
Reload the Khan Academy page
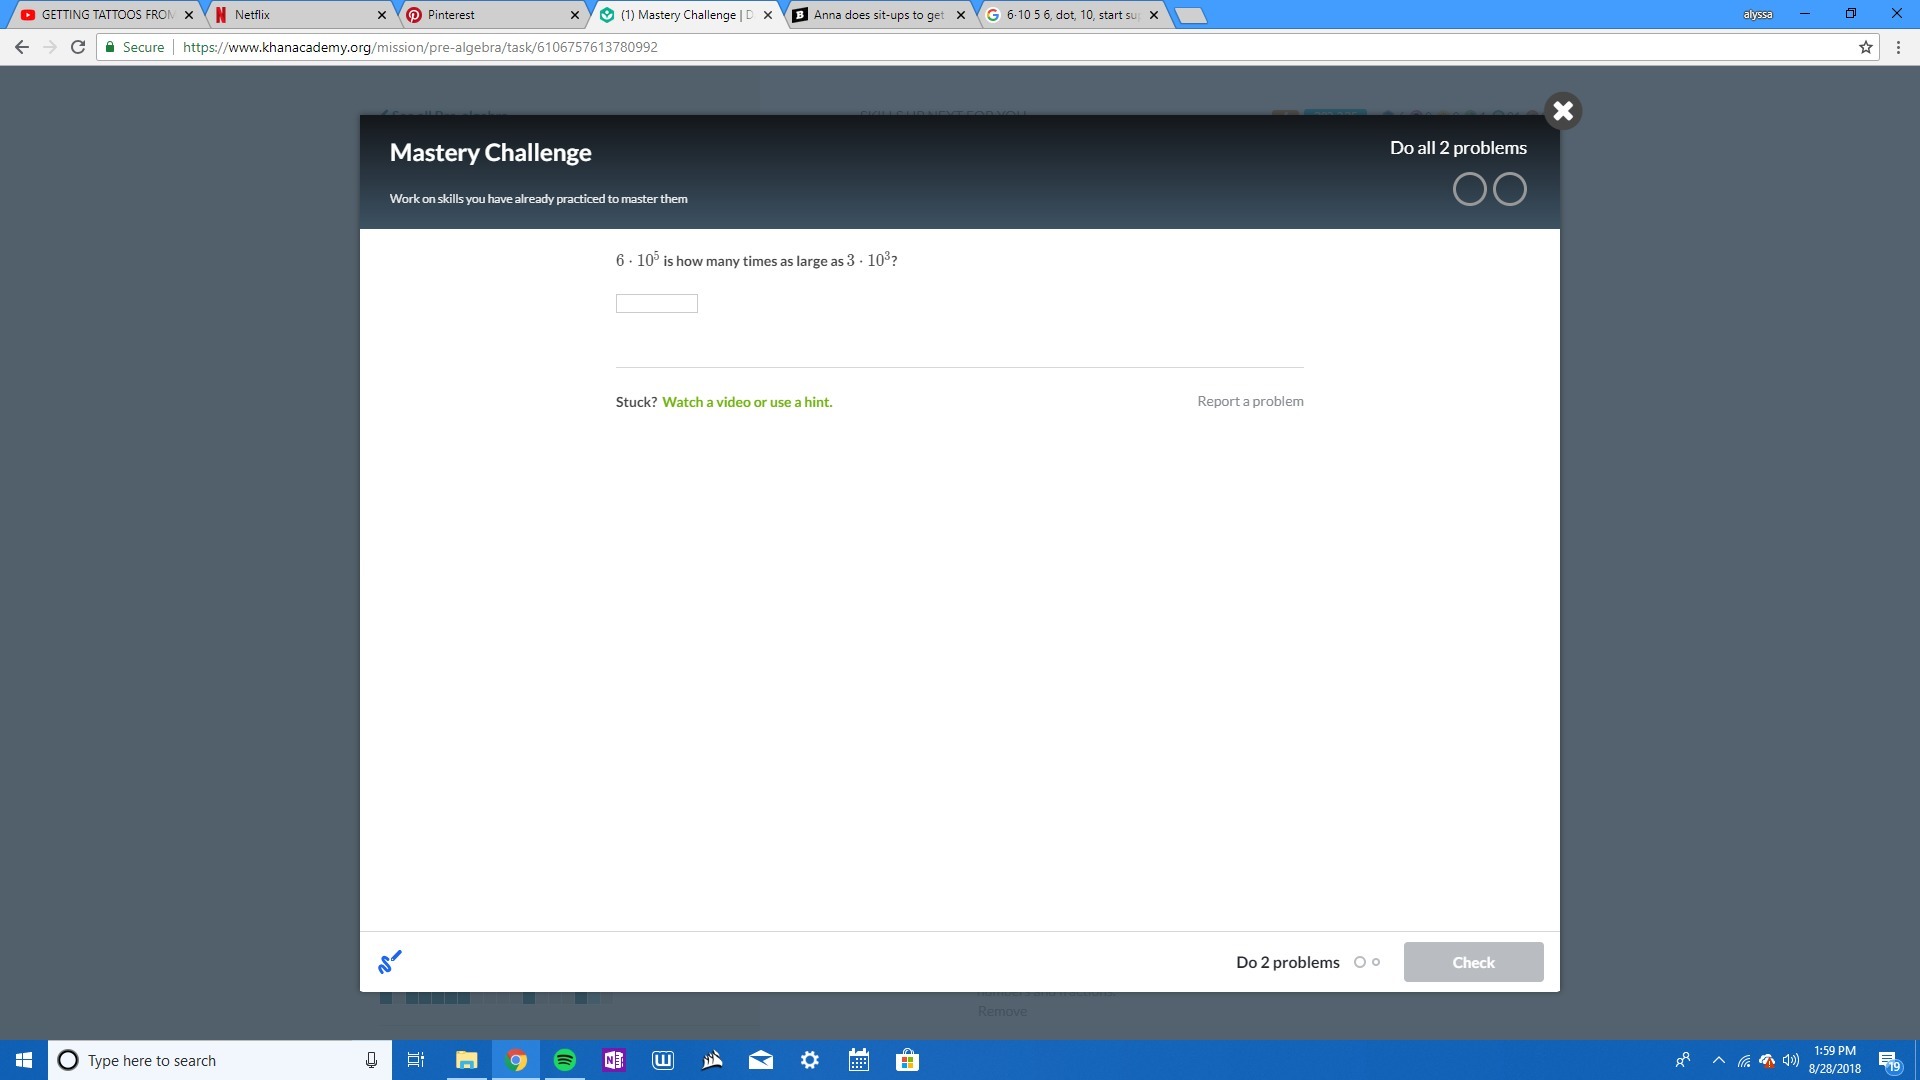tap(77, 47)
